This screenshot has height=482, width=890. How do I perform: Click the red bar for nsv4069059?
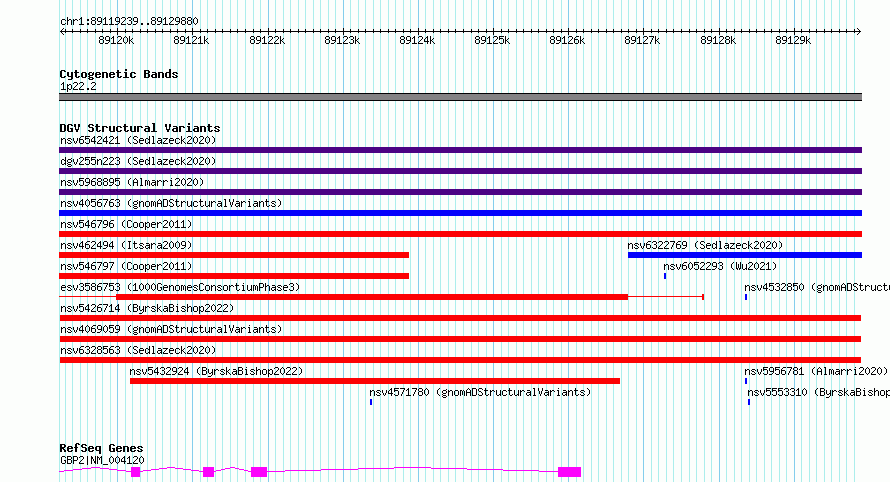click(460, 339)
